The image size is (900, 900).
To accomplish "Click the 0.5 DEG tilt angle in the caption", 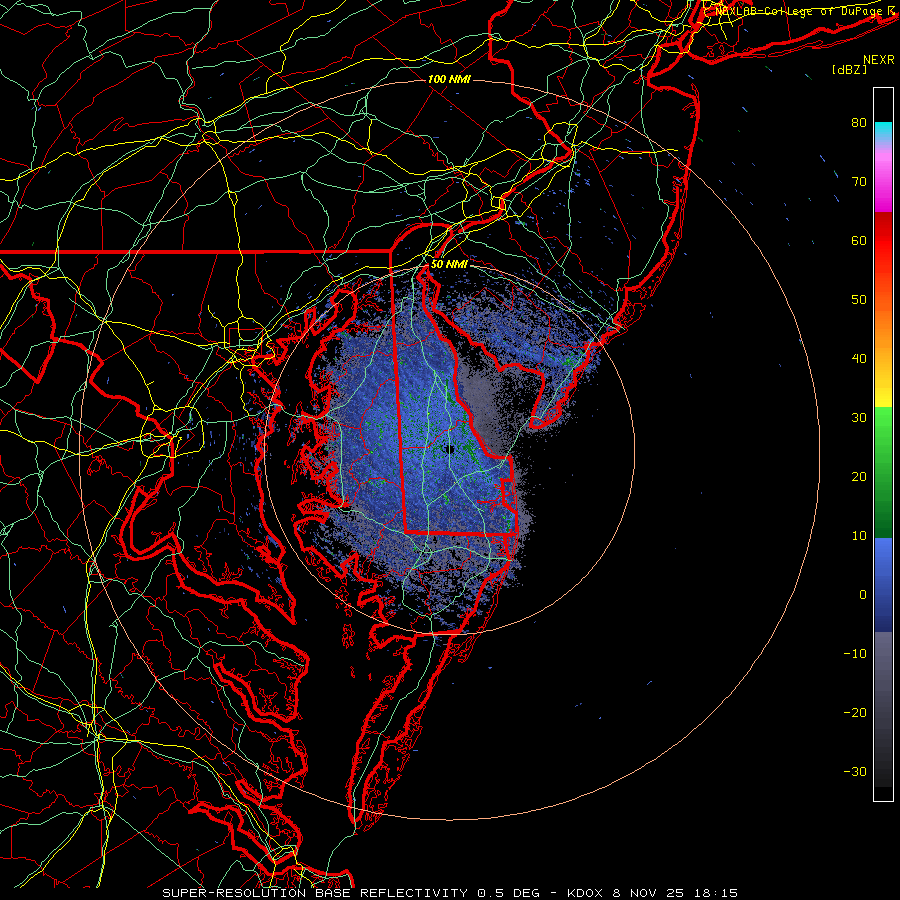I will coord(509,893).
